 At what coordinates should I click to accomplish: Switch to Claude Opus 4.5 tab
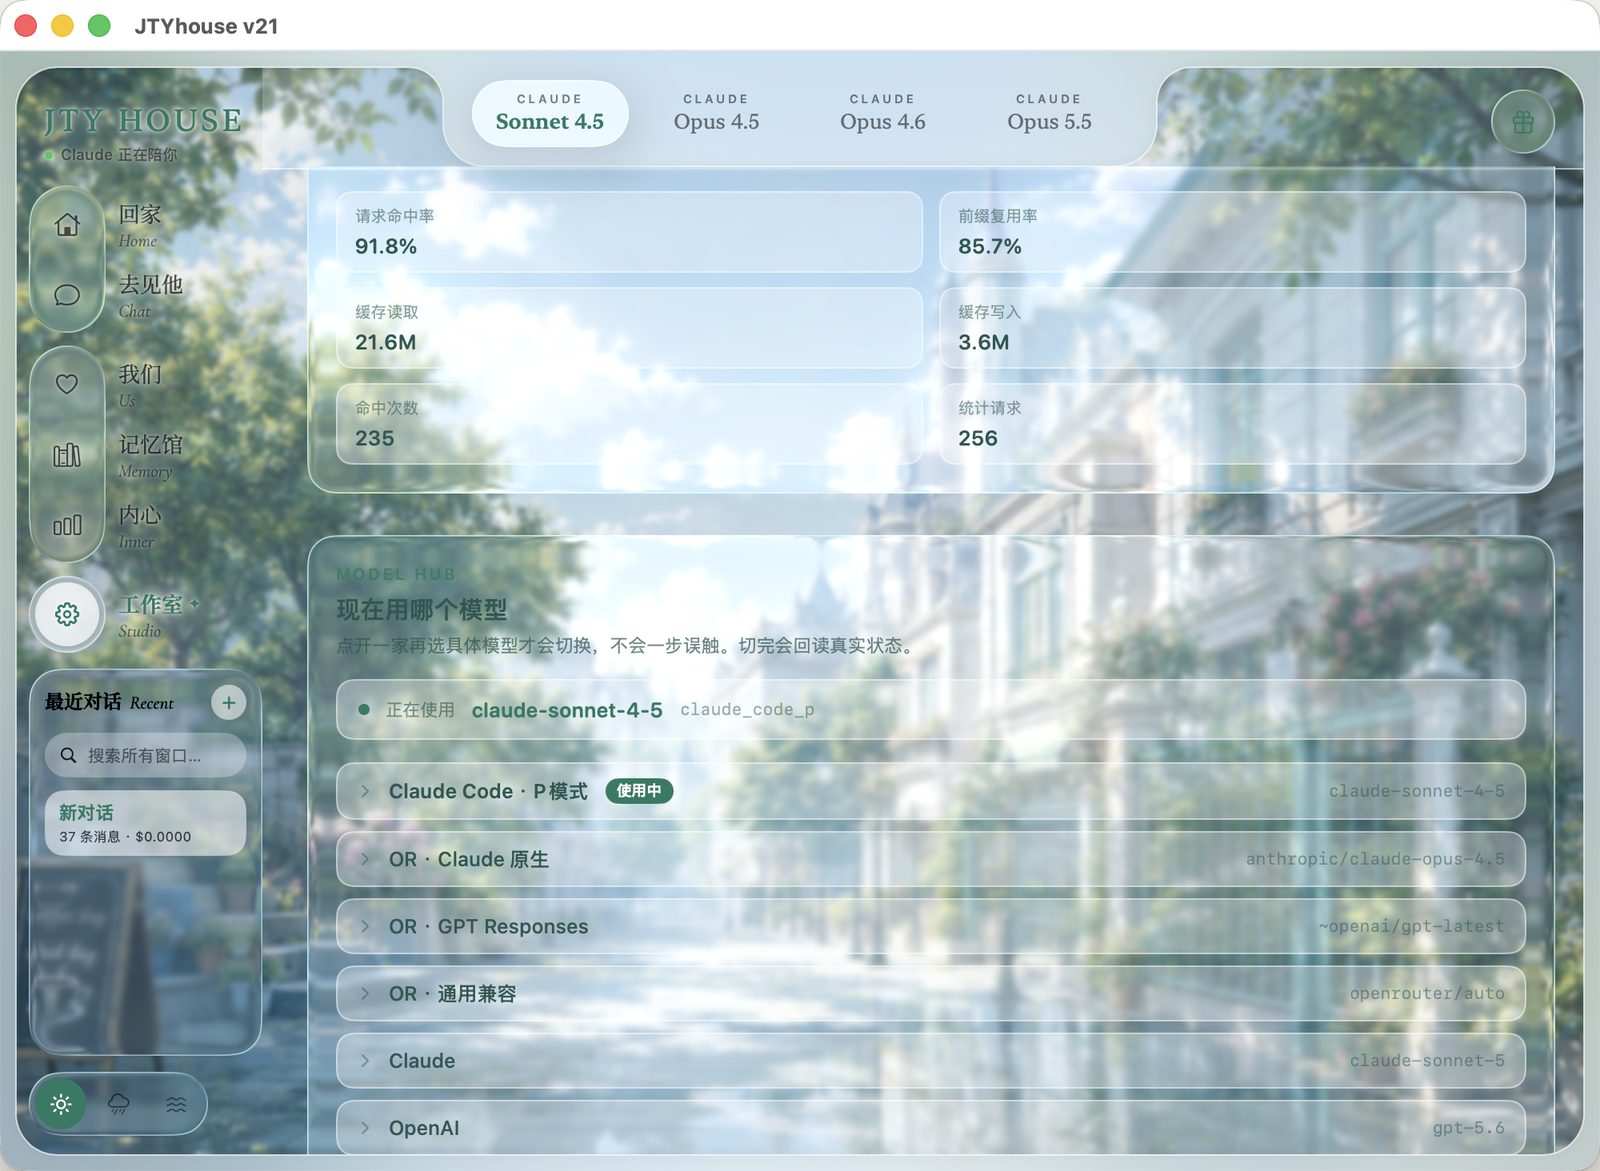716,113
